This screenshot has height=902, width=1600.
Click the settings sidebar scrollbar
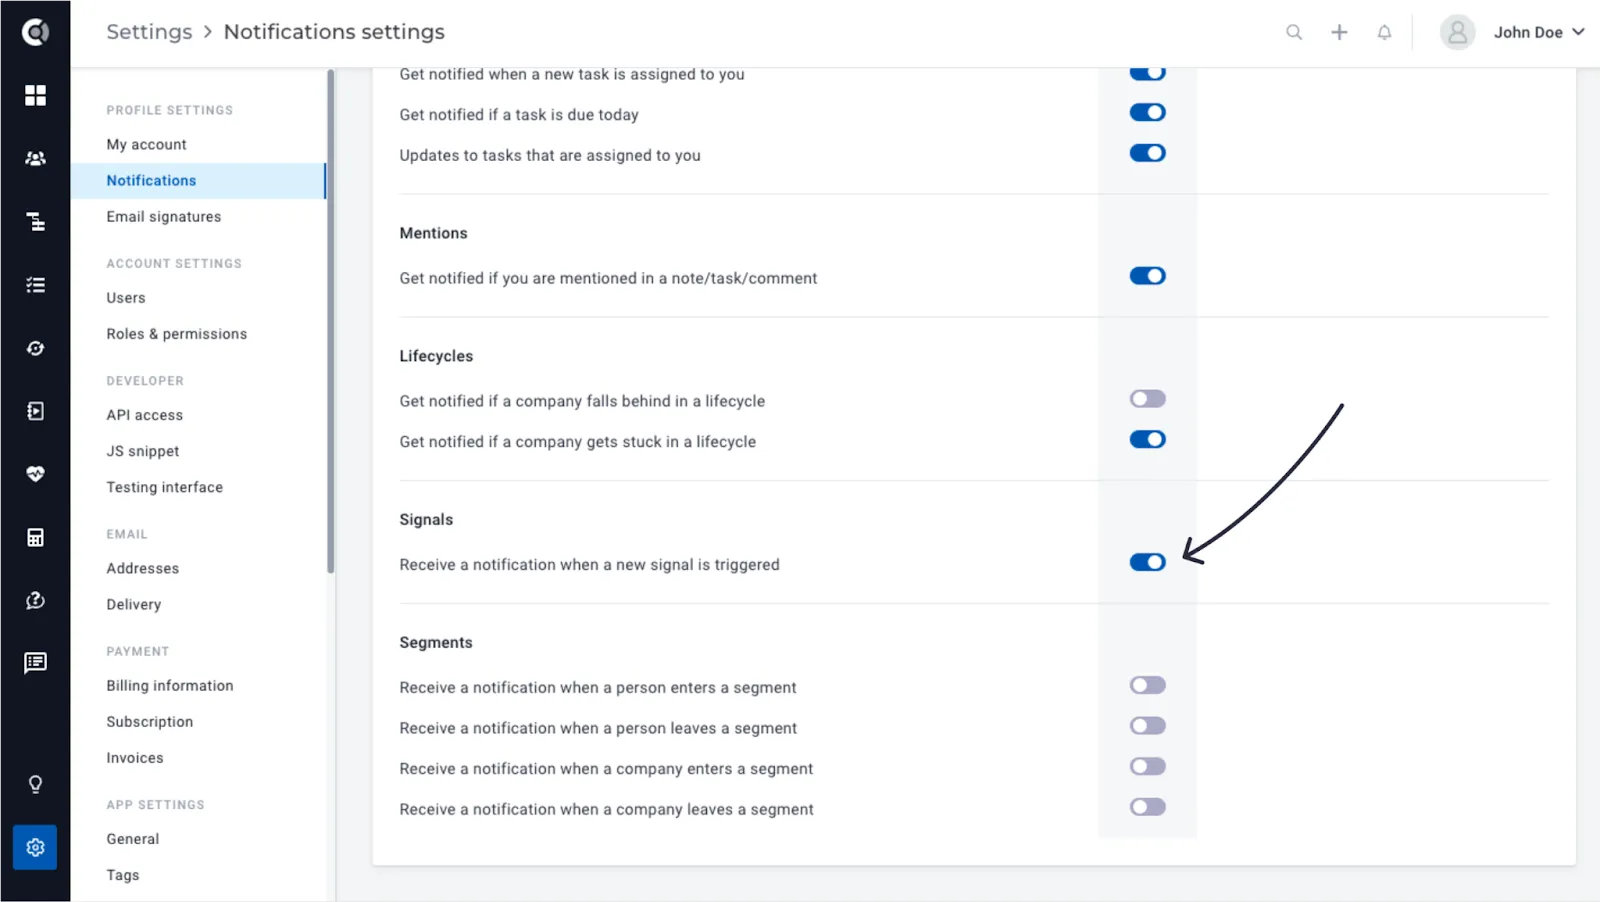click(330, 321)
